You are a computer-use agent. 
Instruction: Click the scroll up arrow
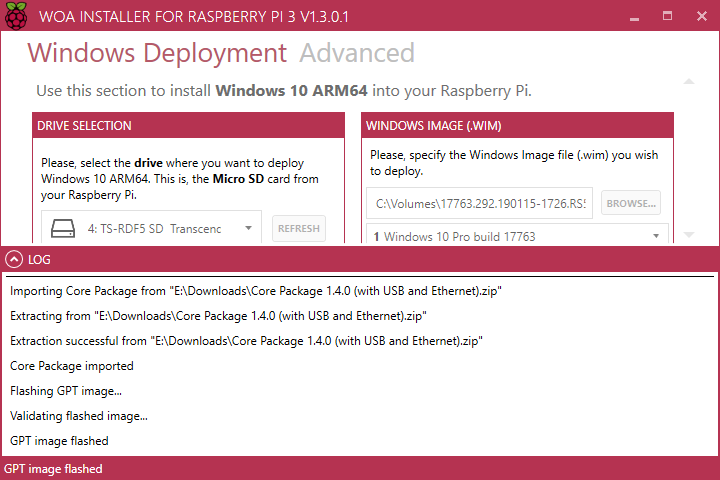(x=689, y=82)
